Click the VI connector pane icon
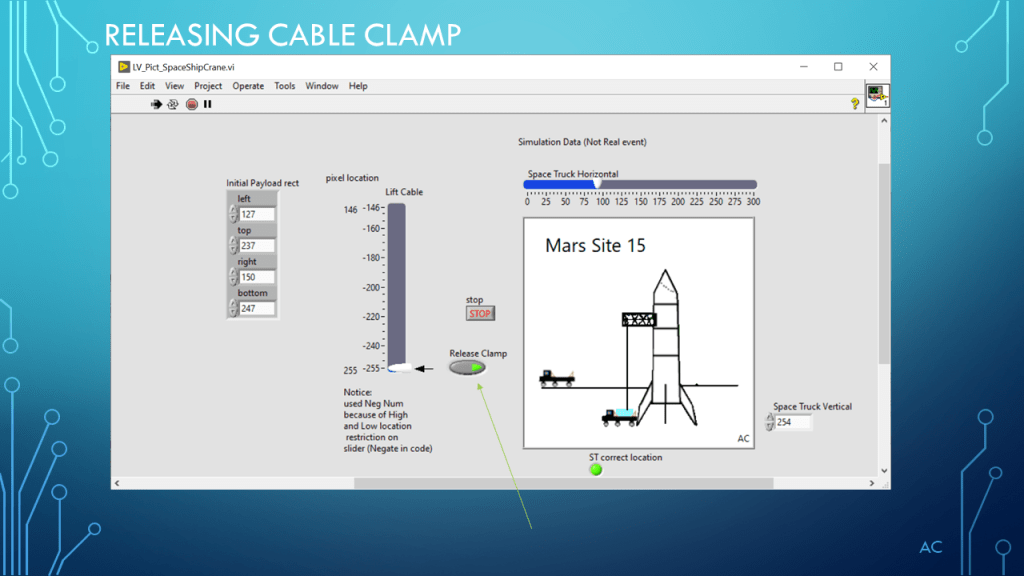This screenshot has height=576, width=1024. pyautogui.click(x=877, y=96)
